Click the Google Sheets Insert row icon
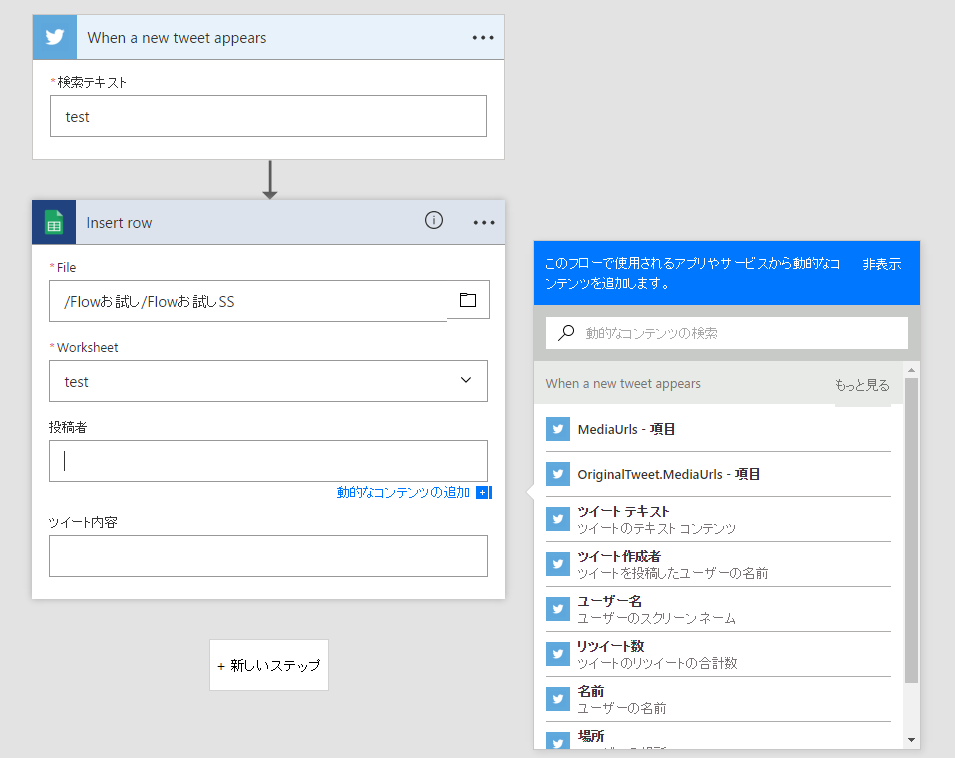Screen dimensions: 955x758 pos(54,222)
